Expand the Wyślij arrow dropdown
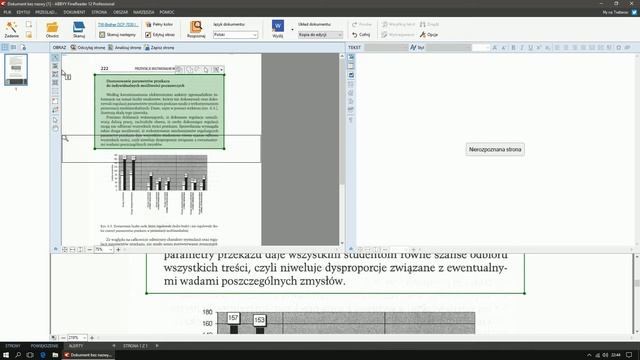 (x=292, y=29)
